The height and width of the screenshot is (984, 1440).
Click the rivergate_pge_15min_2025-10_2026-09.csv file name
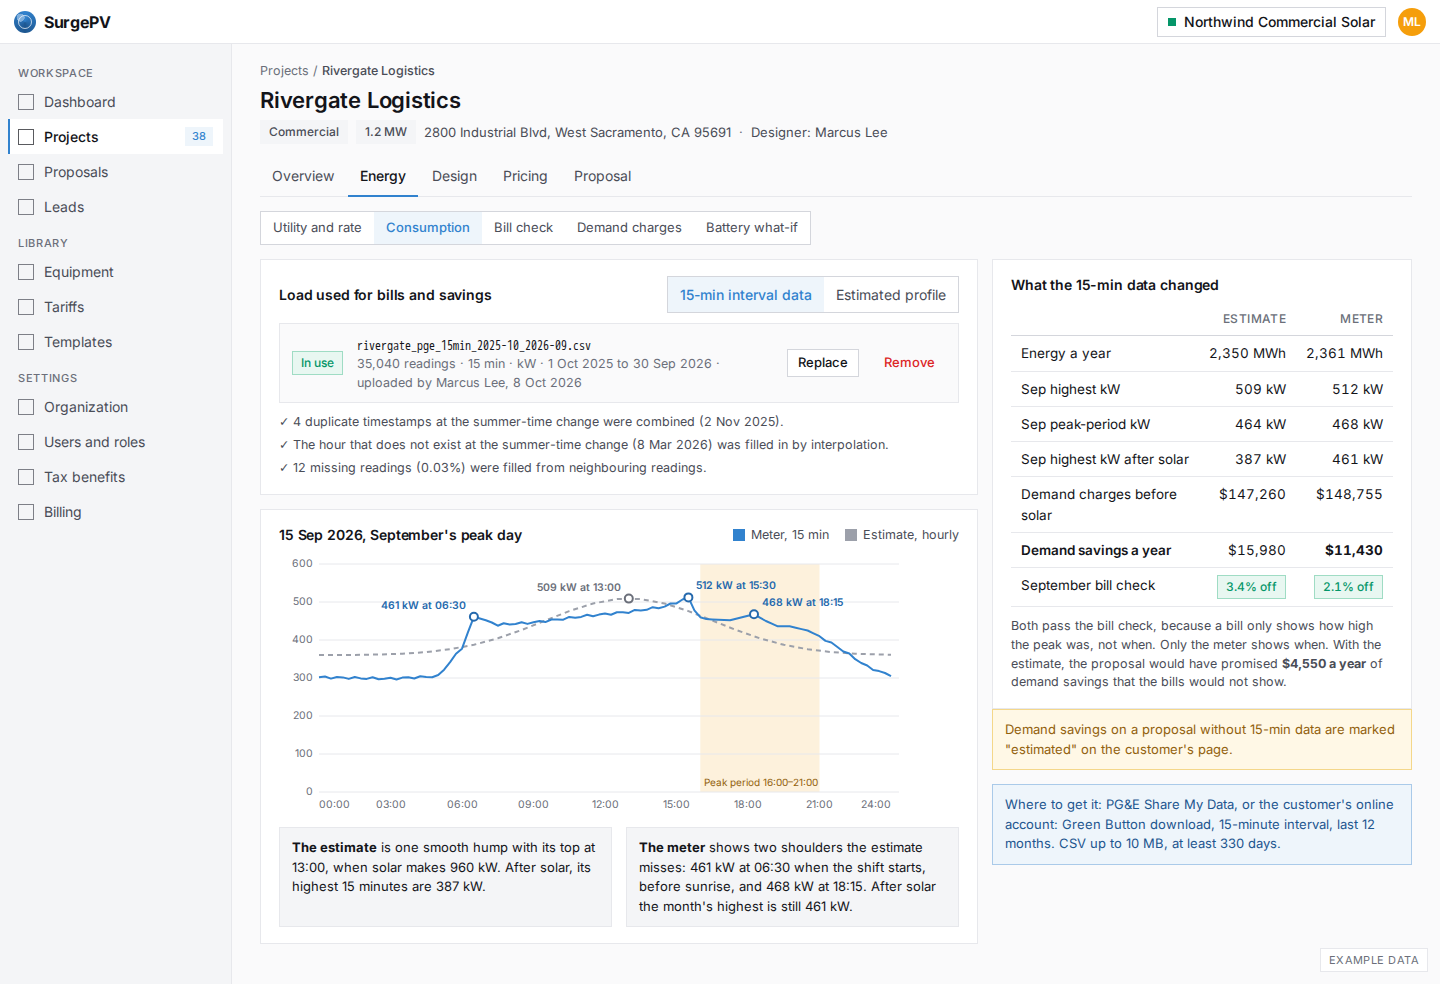[x=474, y=346]
